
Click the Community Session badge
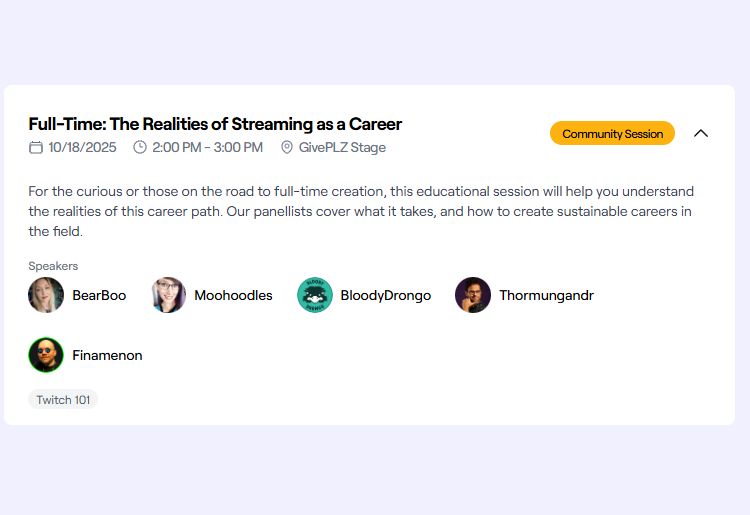tap(612, 133)
